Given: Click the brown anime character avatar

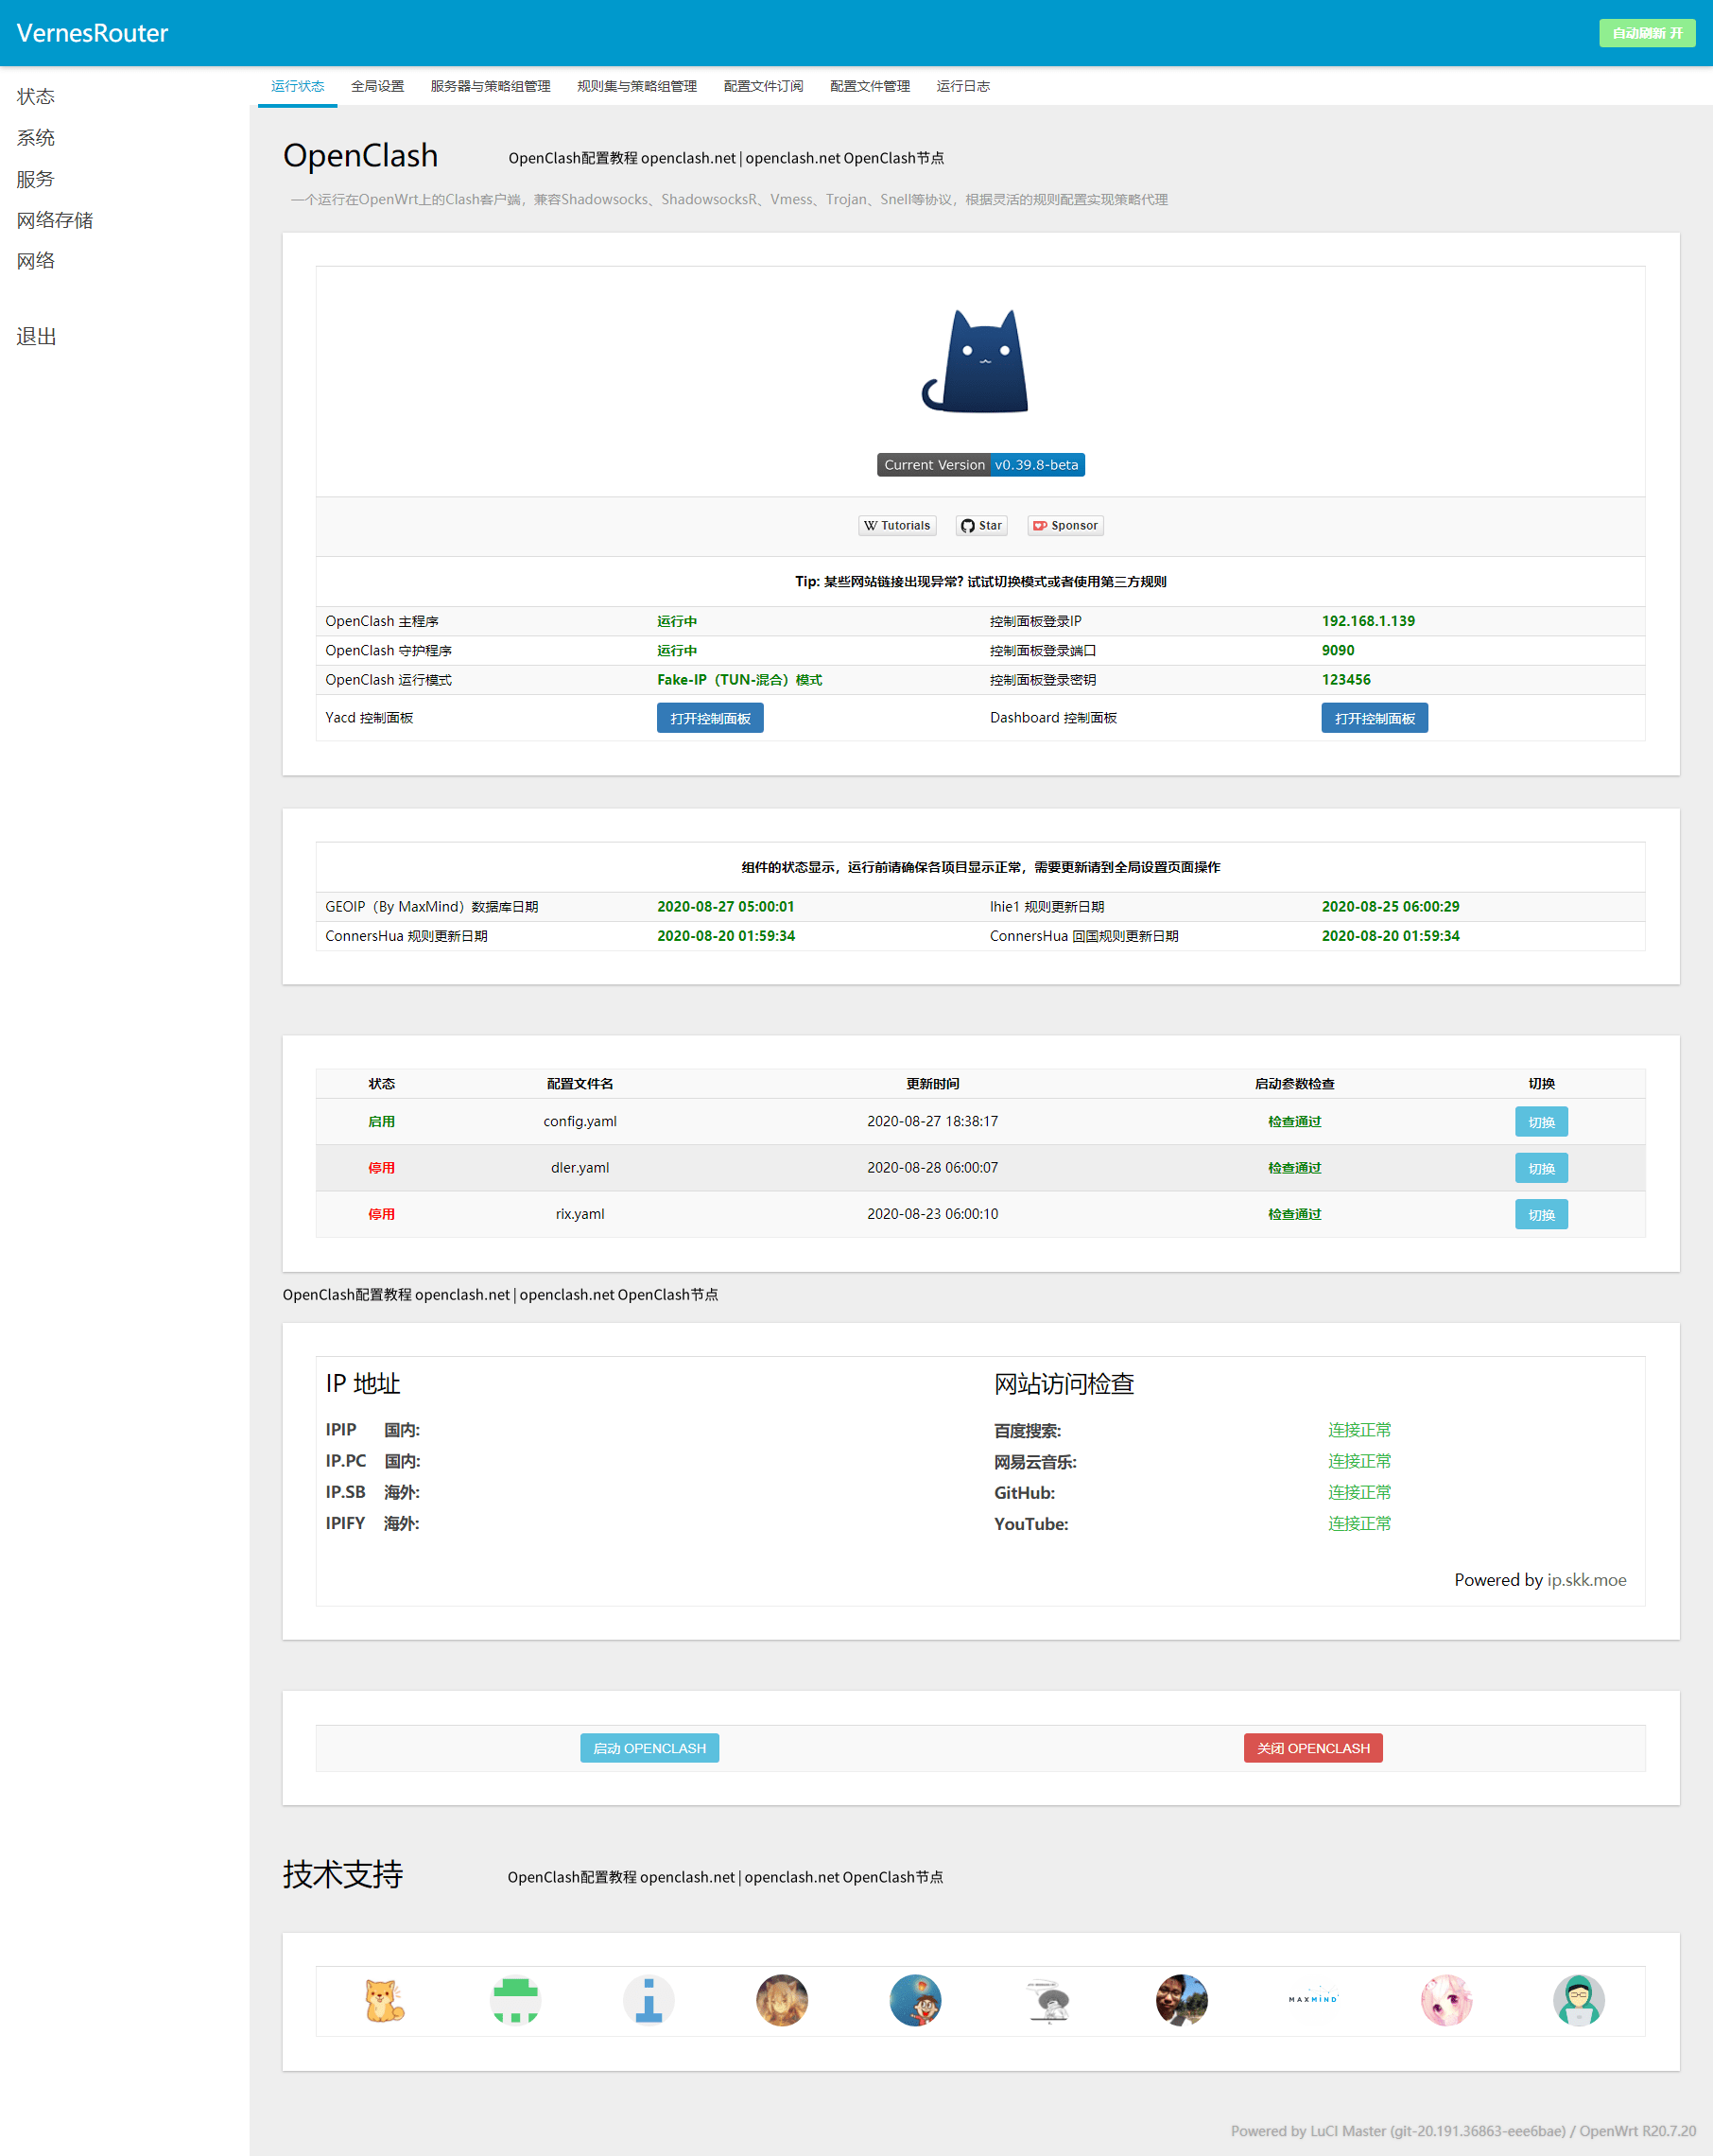Looking at the screenshot, I should click(782, 2001).
